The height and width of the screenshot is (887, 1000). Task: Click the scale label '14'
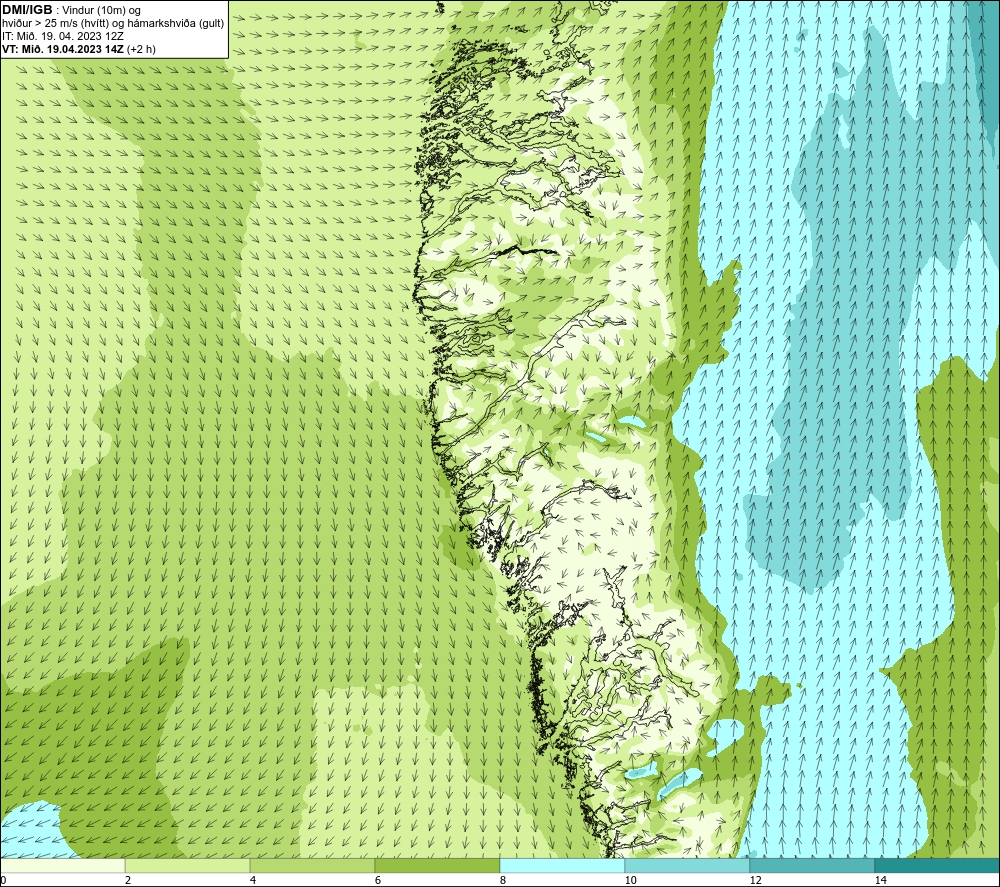pos(880,880)
